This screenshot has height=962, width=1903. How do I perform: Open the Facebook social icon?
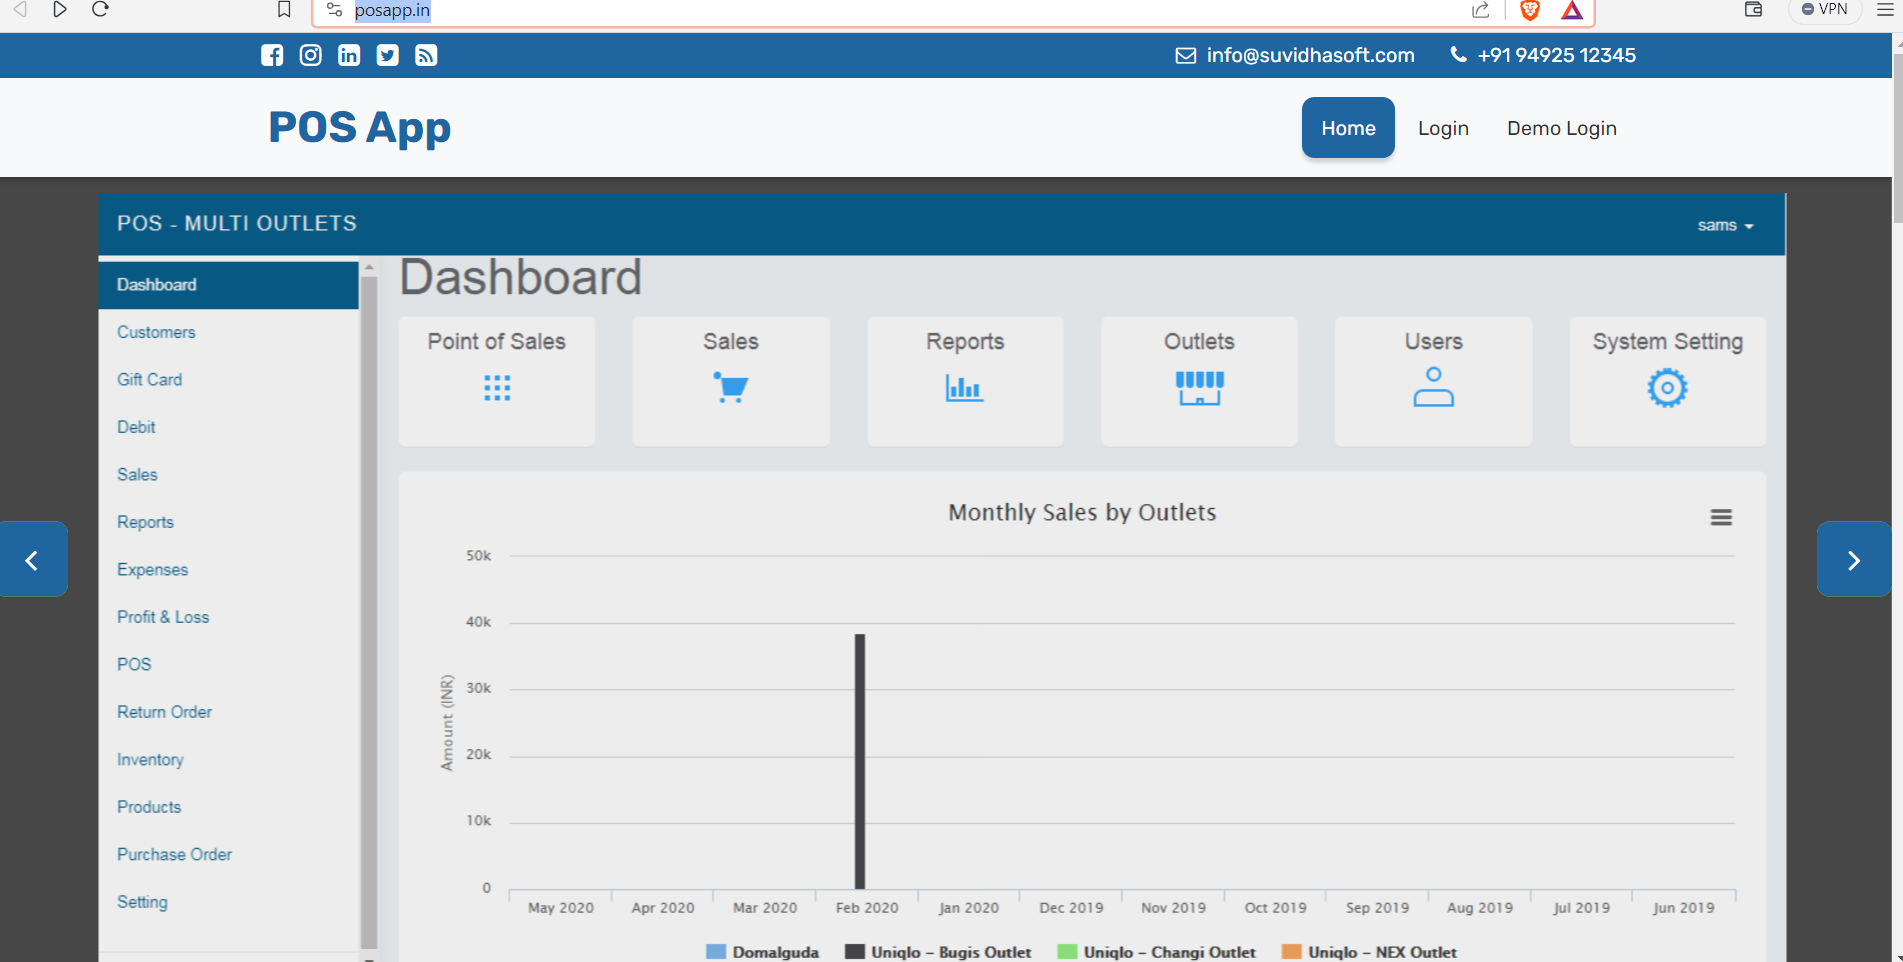272,56
